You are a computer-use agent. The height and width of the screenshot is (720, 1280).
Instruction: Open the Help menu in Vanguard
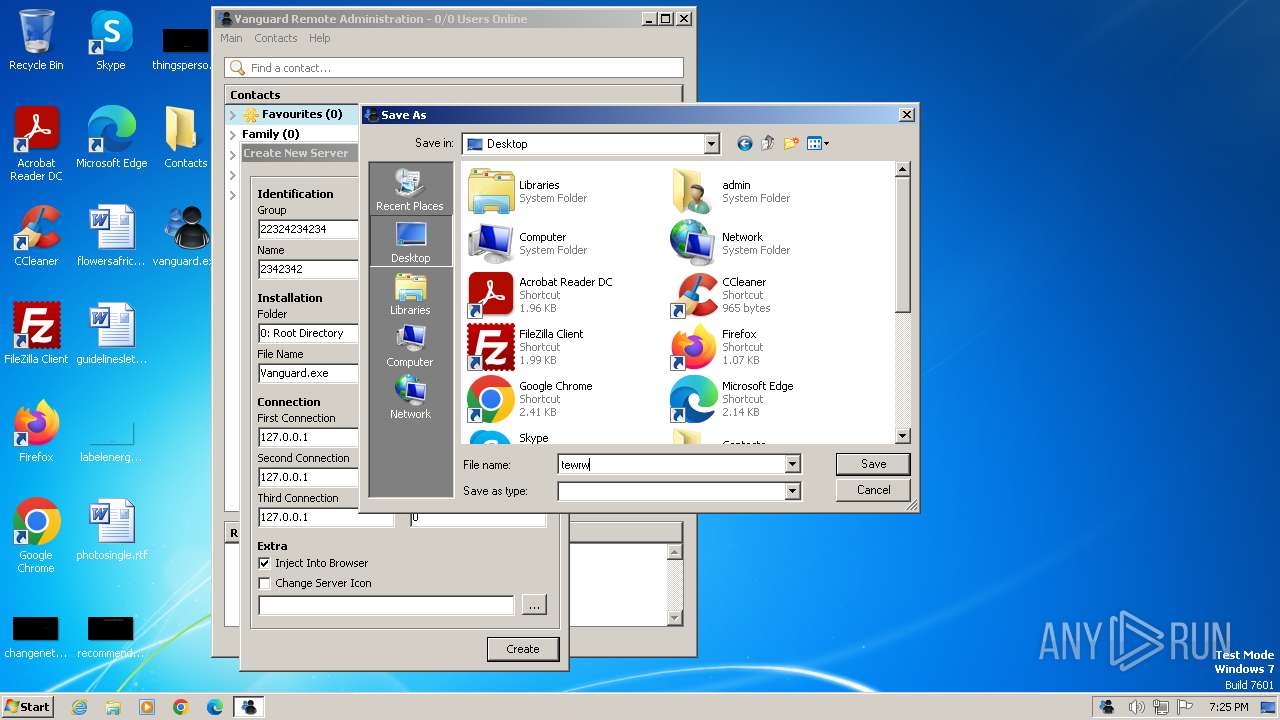(x=319, y=38)
